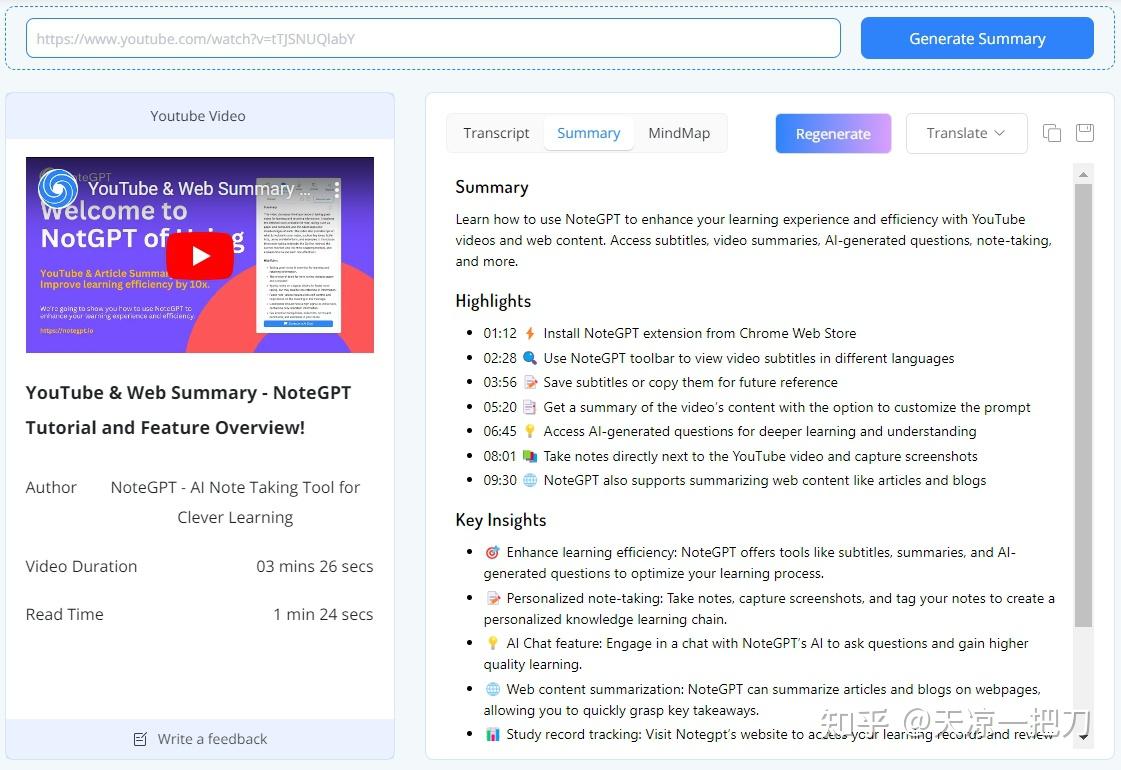Open the MindMap tab
1121x770 pixels.
point(679,132)
